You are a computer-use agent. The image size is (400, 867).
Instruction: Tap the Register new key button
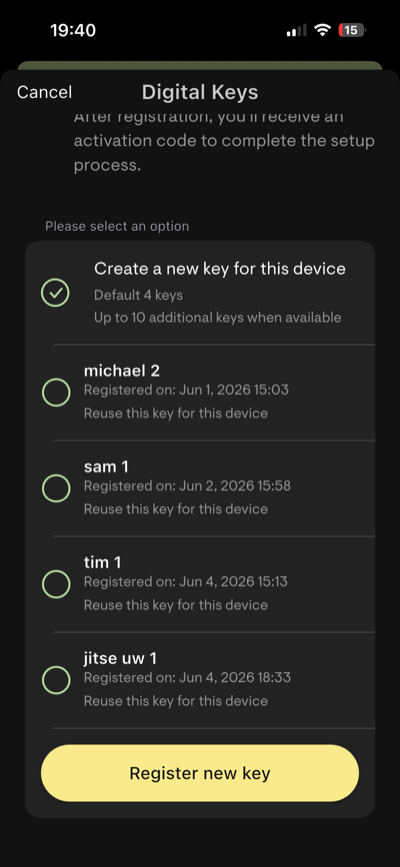pyautogui.click(x=200, y=772)
